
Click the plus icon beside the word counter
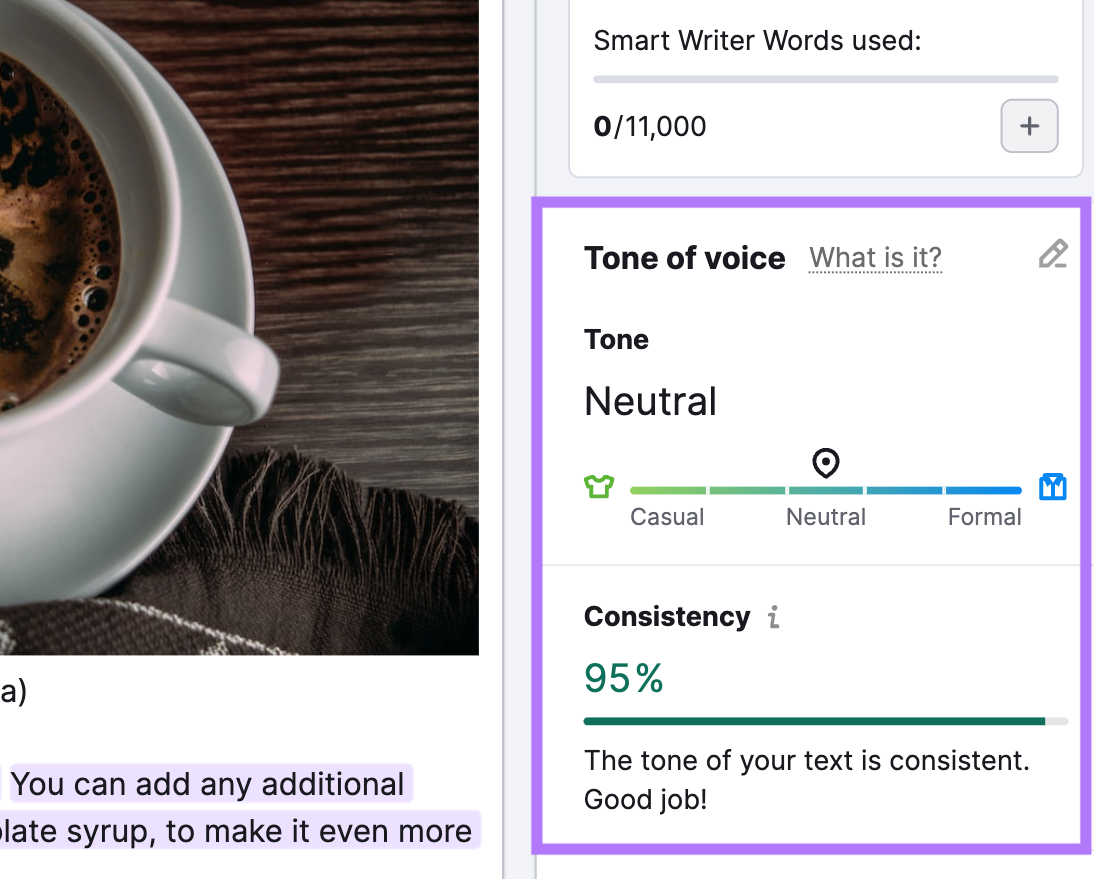pyautogui.click(x=1029, y=126)
